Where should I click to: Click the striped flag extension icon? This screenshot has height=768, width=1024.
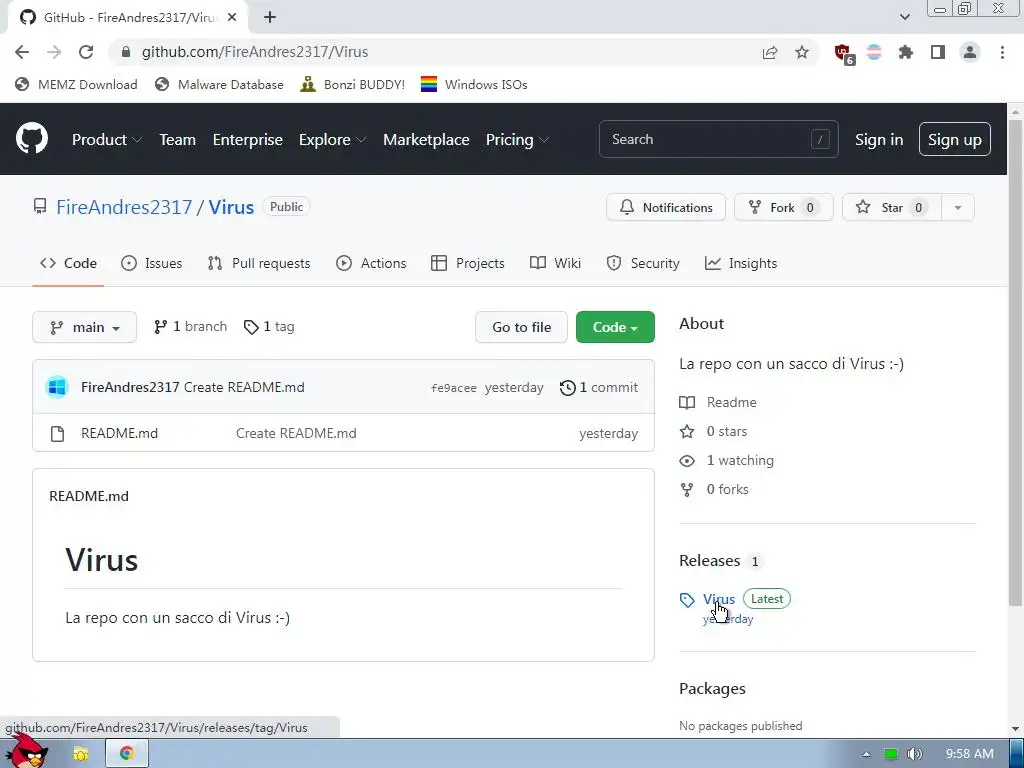click(874, 52)
